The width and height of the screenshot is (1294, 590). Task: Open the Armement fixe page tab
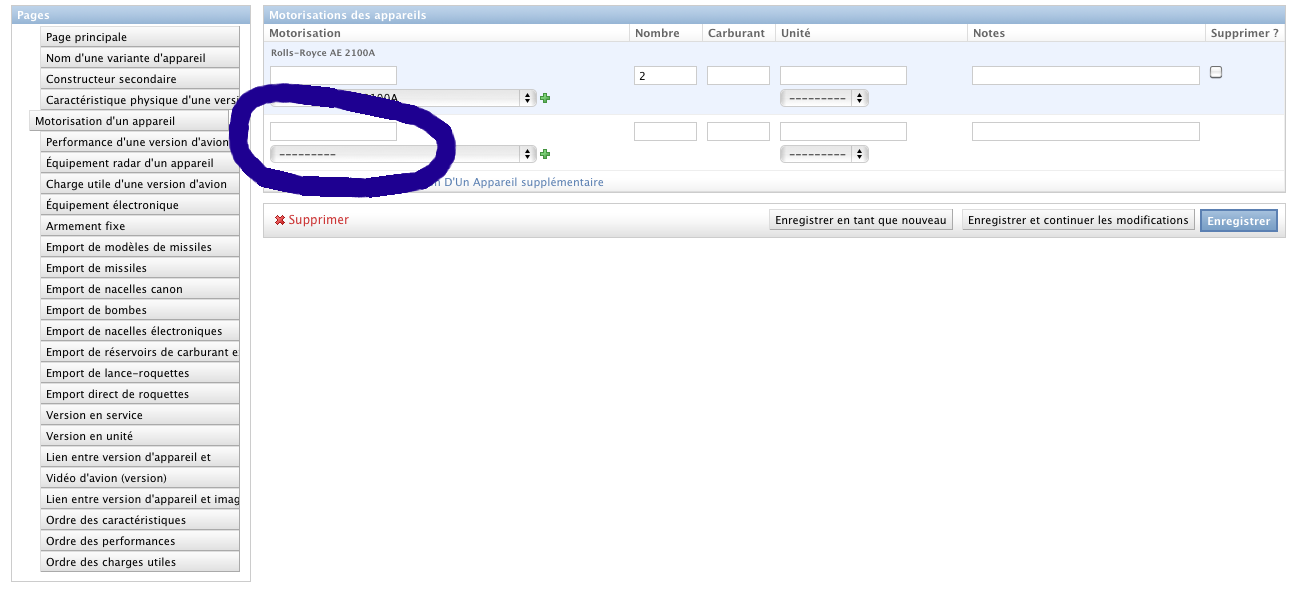(x=140, y=226)
